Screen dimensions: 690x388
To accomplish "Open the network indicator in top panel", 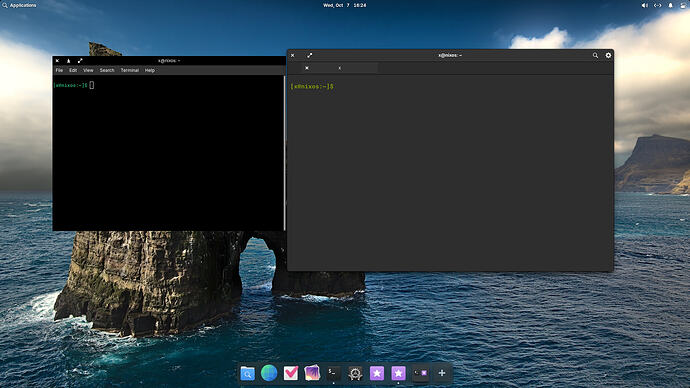I will 657,5.
